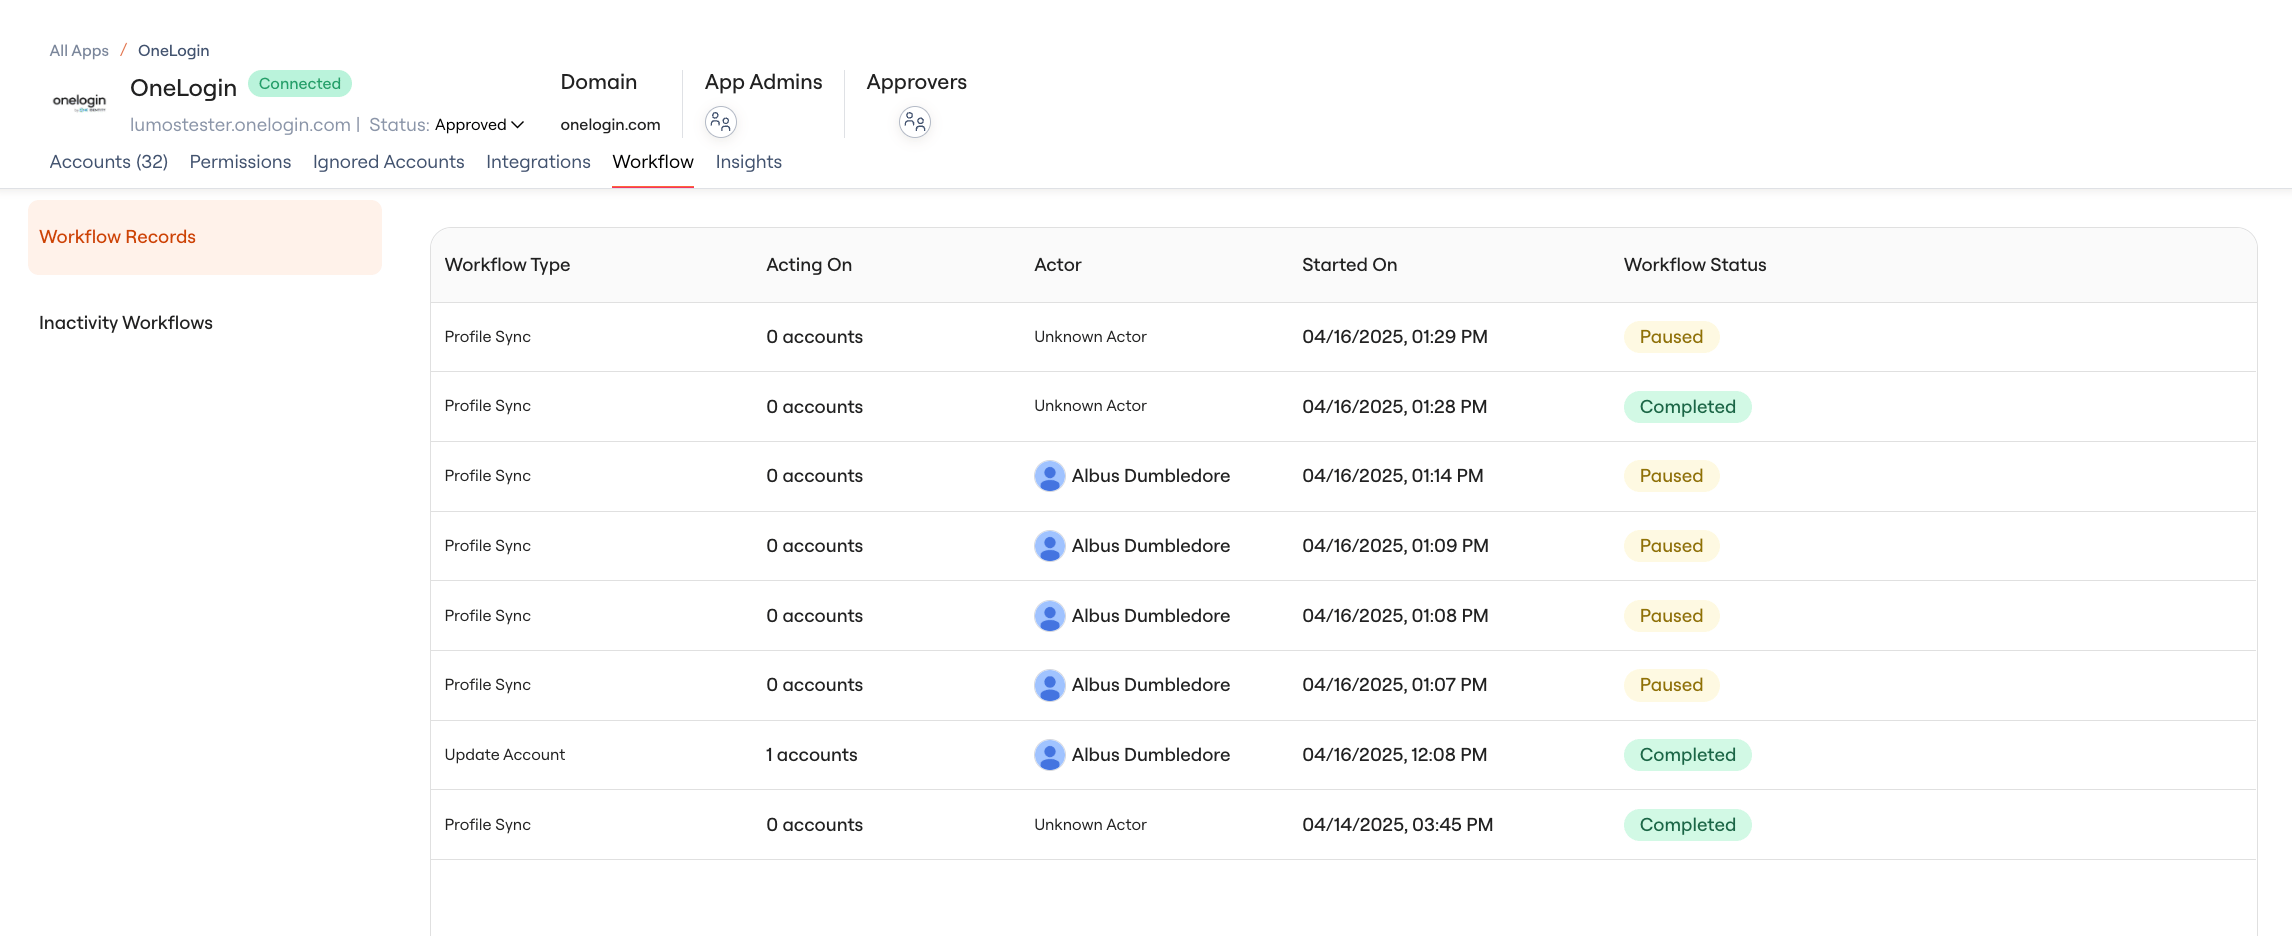The height and width of the screenshot is (936, 2292).
Task: Click the OneLogin breadcrumb item
Action: [x=174, y=51]
